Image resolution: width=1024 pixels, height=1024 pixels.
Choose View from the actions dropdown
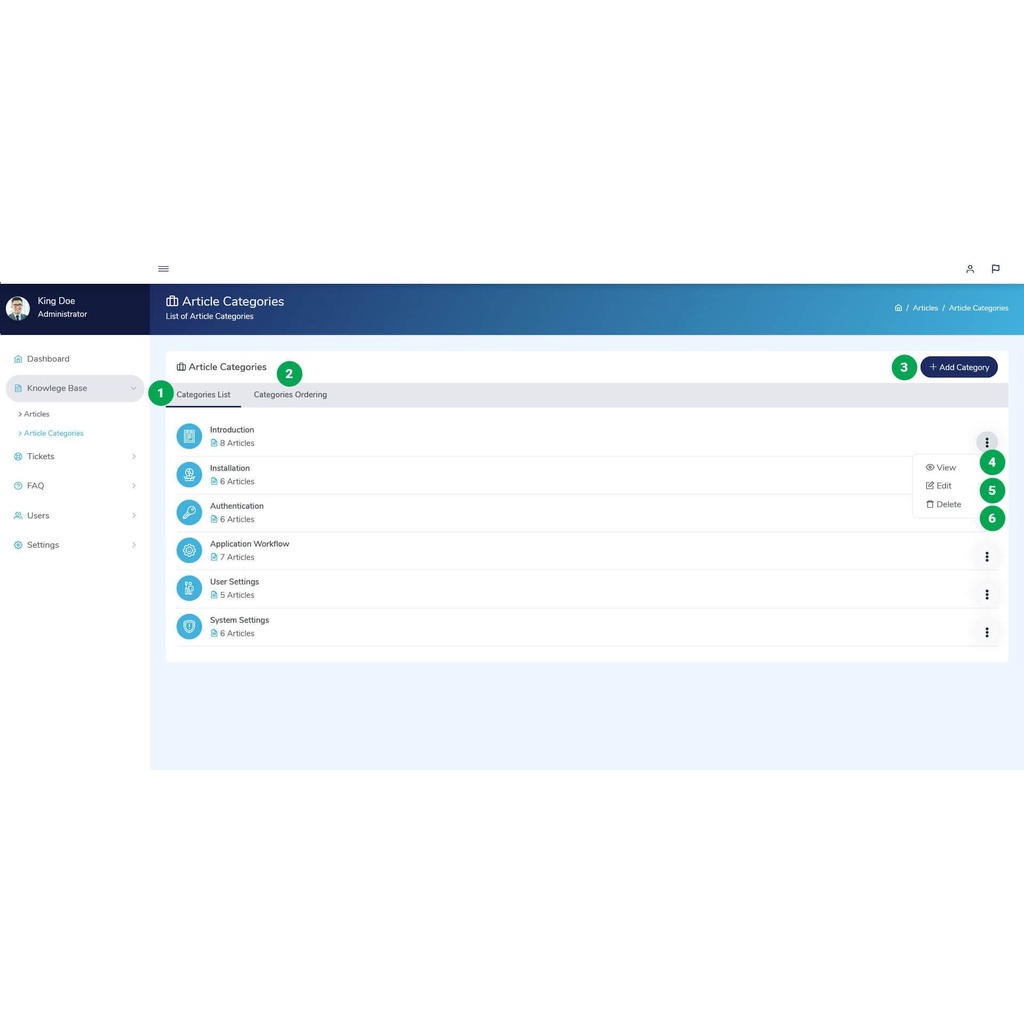coord(940,468)
